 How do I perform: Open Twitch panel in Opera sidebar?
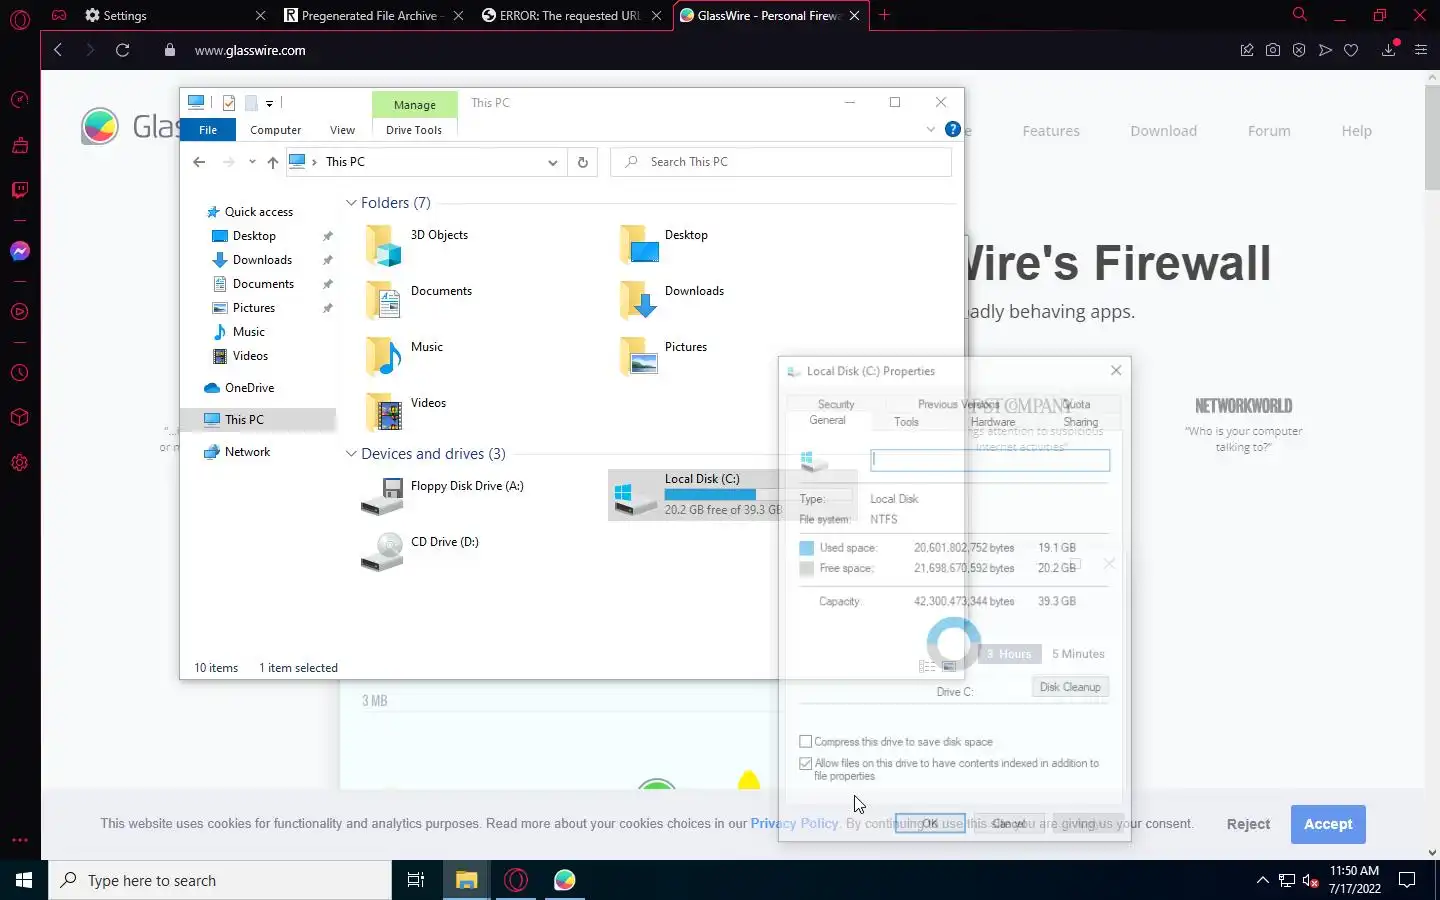point(20,190)
